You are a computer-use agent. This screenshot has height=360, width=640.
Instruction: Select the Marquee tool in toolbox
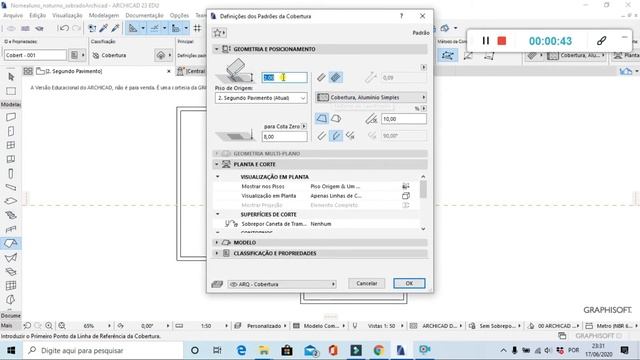click(11, 91)
